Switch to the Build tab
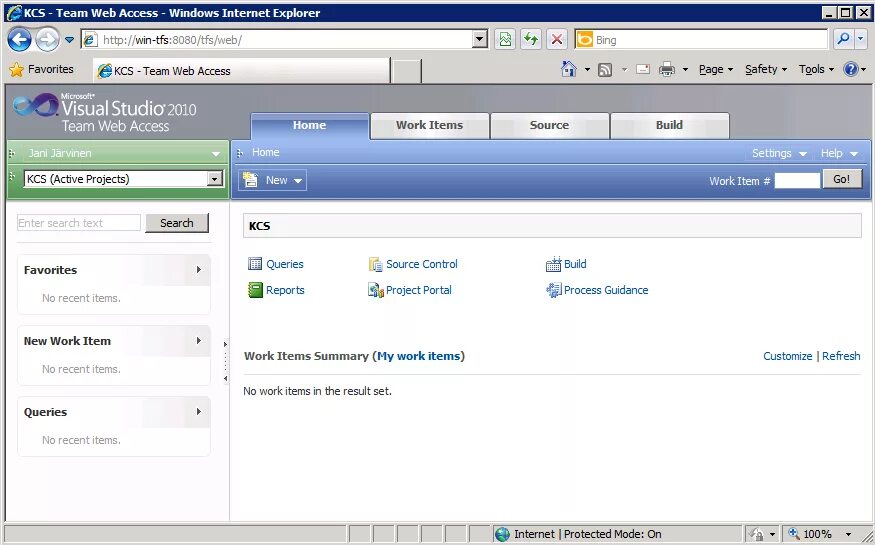This screenshot has height=545, width=875. (670, 126)
